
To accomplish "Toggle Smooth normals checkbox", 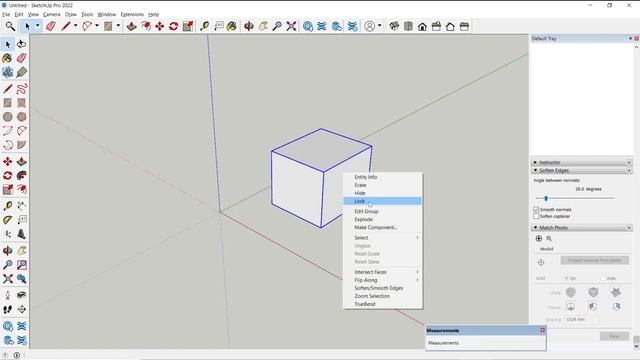I will 536,209.
